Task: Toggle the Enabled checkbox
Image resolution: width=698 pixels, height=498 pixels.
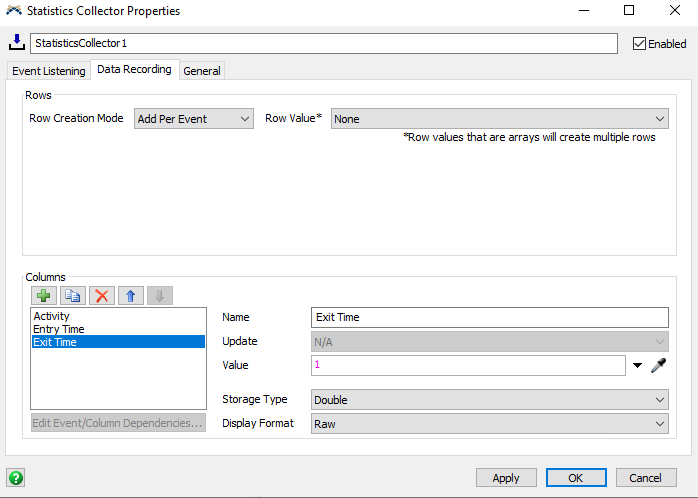Action: [x=640, y=44]
